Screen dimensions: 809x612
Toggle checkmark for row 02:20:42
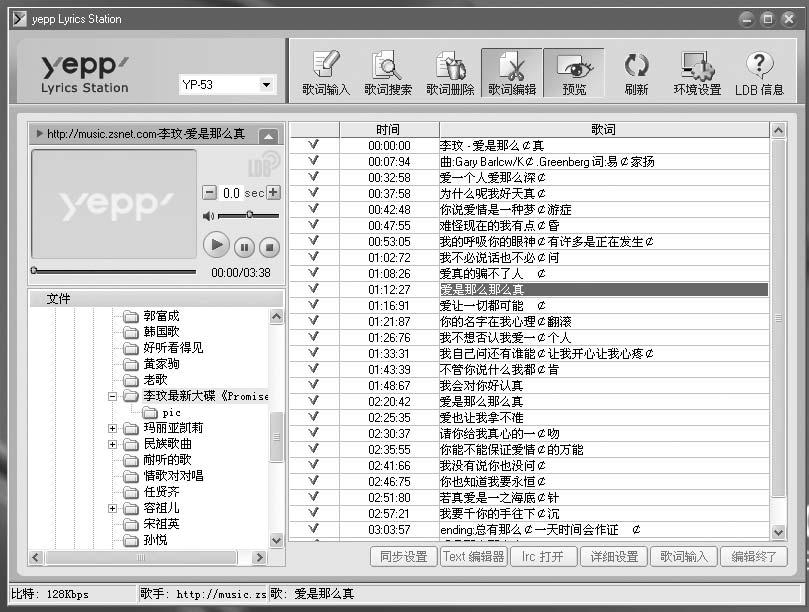tap(313, 401)
